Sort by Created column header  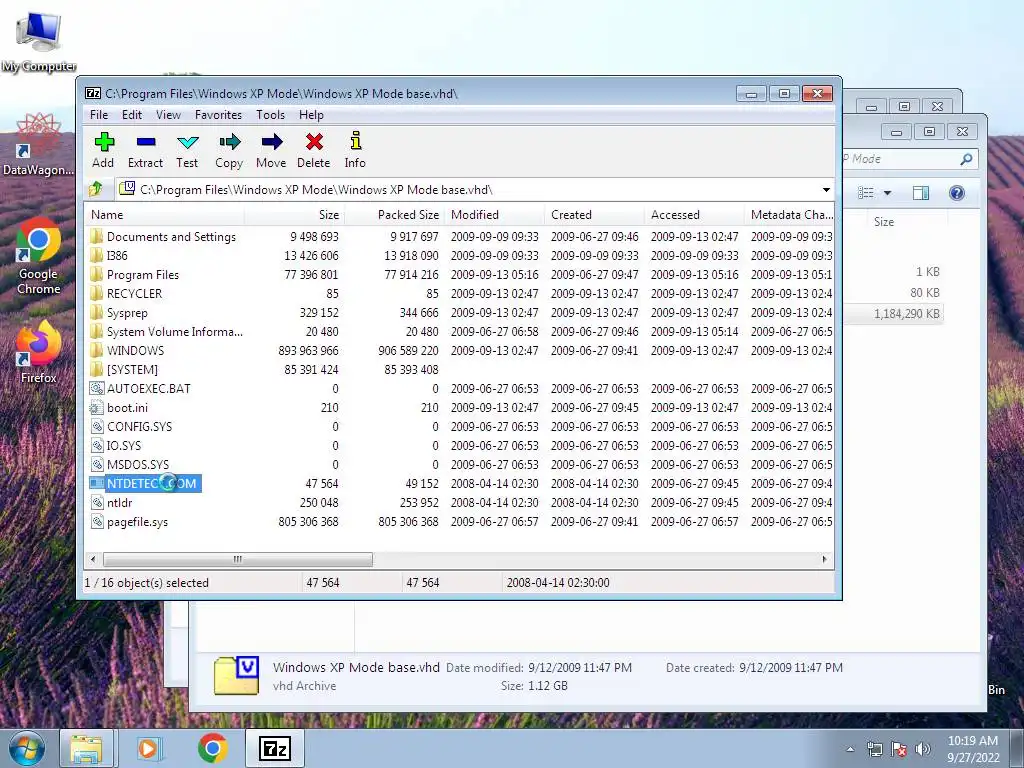594,215
